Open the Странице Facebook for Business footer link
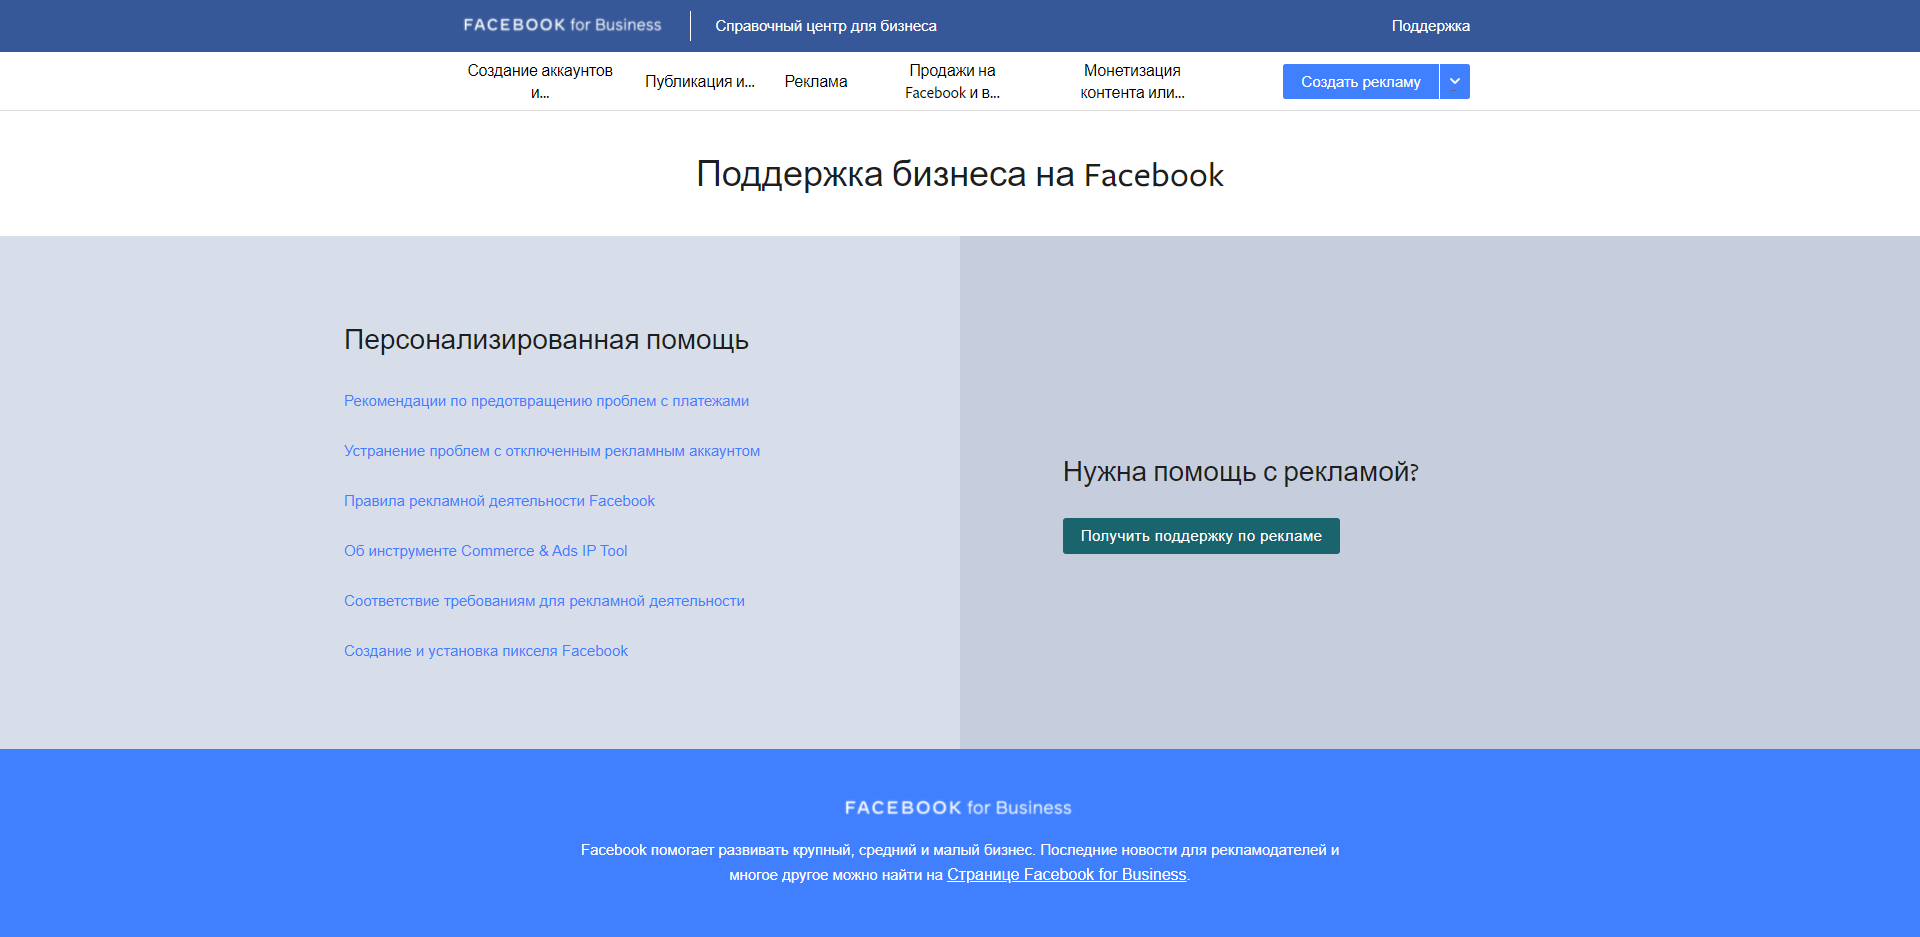This screenshot has height=937, width=1920. coord(1067,875)
